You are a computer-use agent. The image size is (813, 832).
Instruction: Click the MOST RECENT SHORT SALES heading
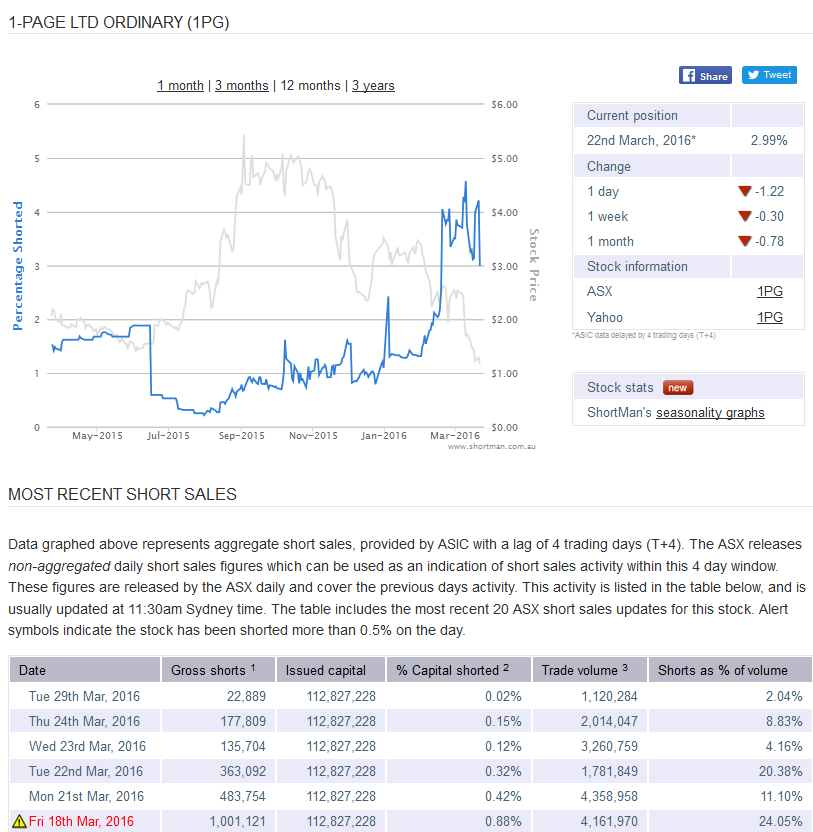click(x=123, y=494)
